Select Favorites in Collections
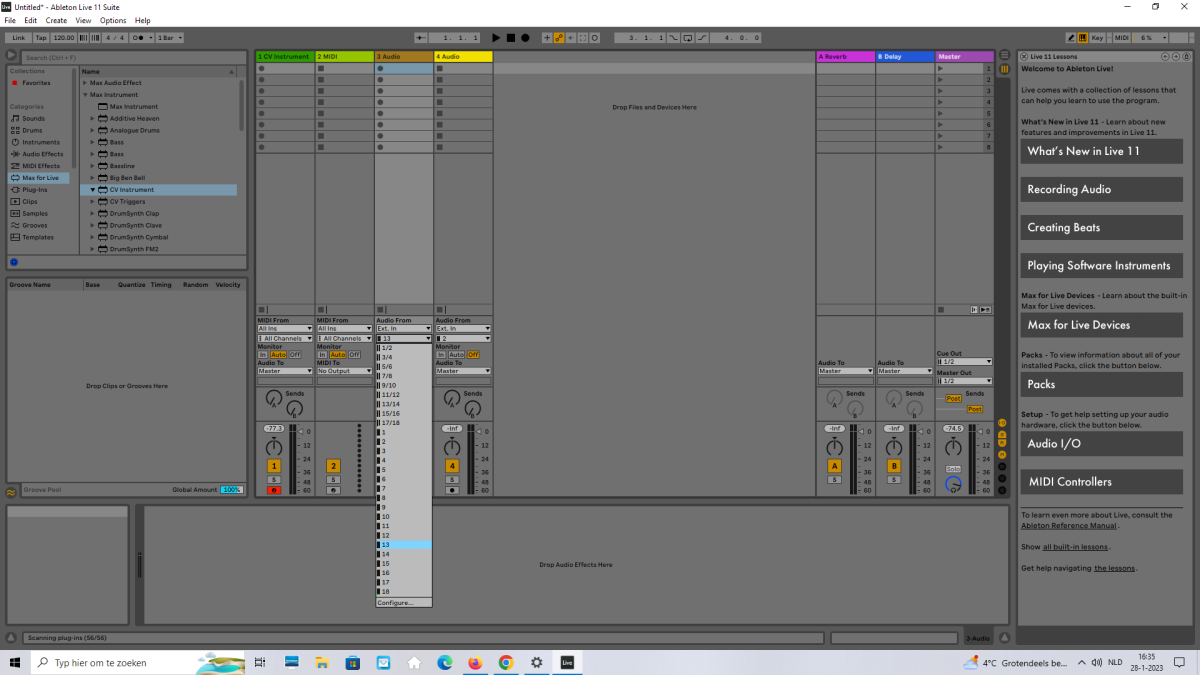The height and width of the screenshot is (675, 1200). (x=37, y=83)
